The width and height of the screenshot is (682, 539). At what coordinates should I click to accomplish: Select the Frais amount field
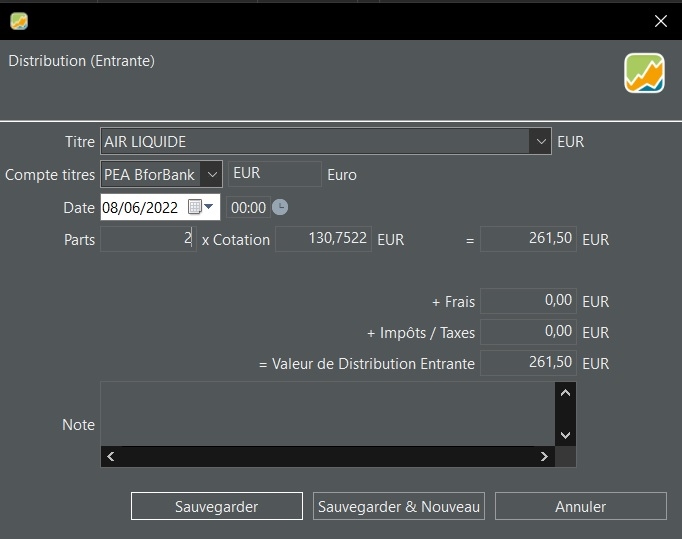[528, 301]
